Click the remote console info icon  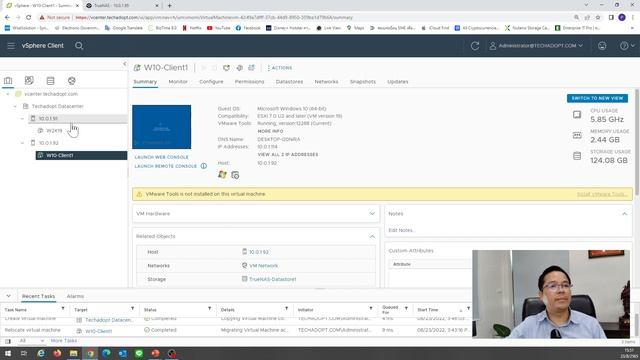[204, 166]
